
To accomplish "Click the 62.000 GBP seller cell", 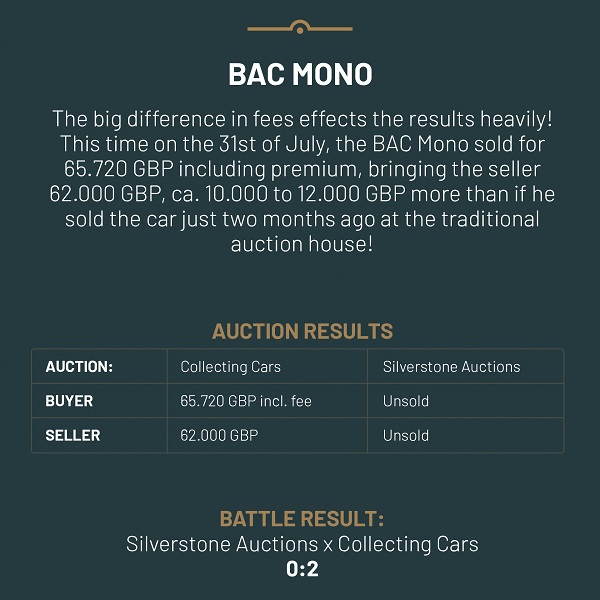I will [219, 435].
